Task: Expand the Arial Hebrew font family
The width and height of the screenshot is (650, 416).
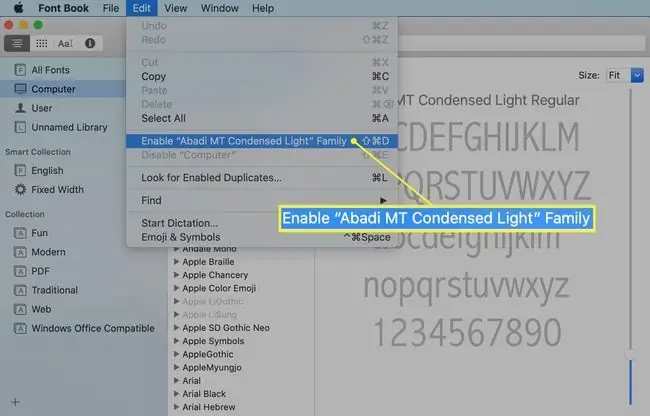Action: click(176, 407)
